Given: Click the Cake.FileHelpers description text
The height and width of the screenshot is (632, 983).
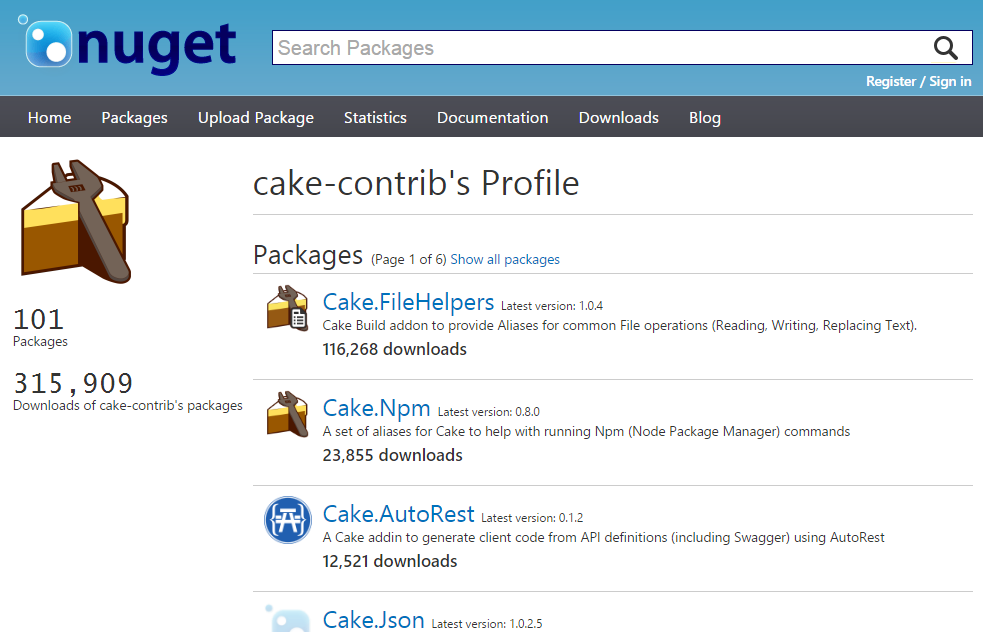Looking at the screenshot, I should click(x=619, y=325).
